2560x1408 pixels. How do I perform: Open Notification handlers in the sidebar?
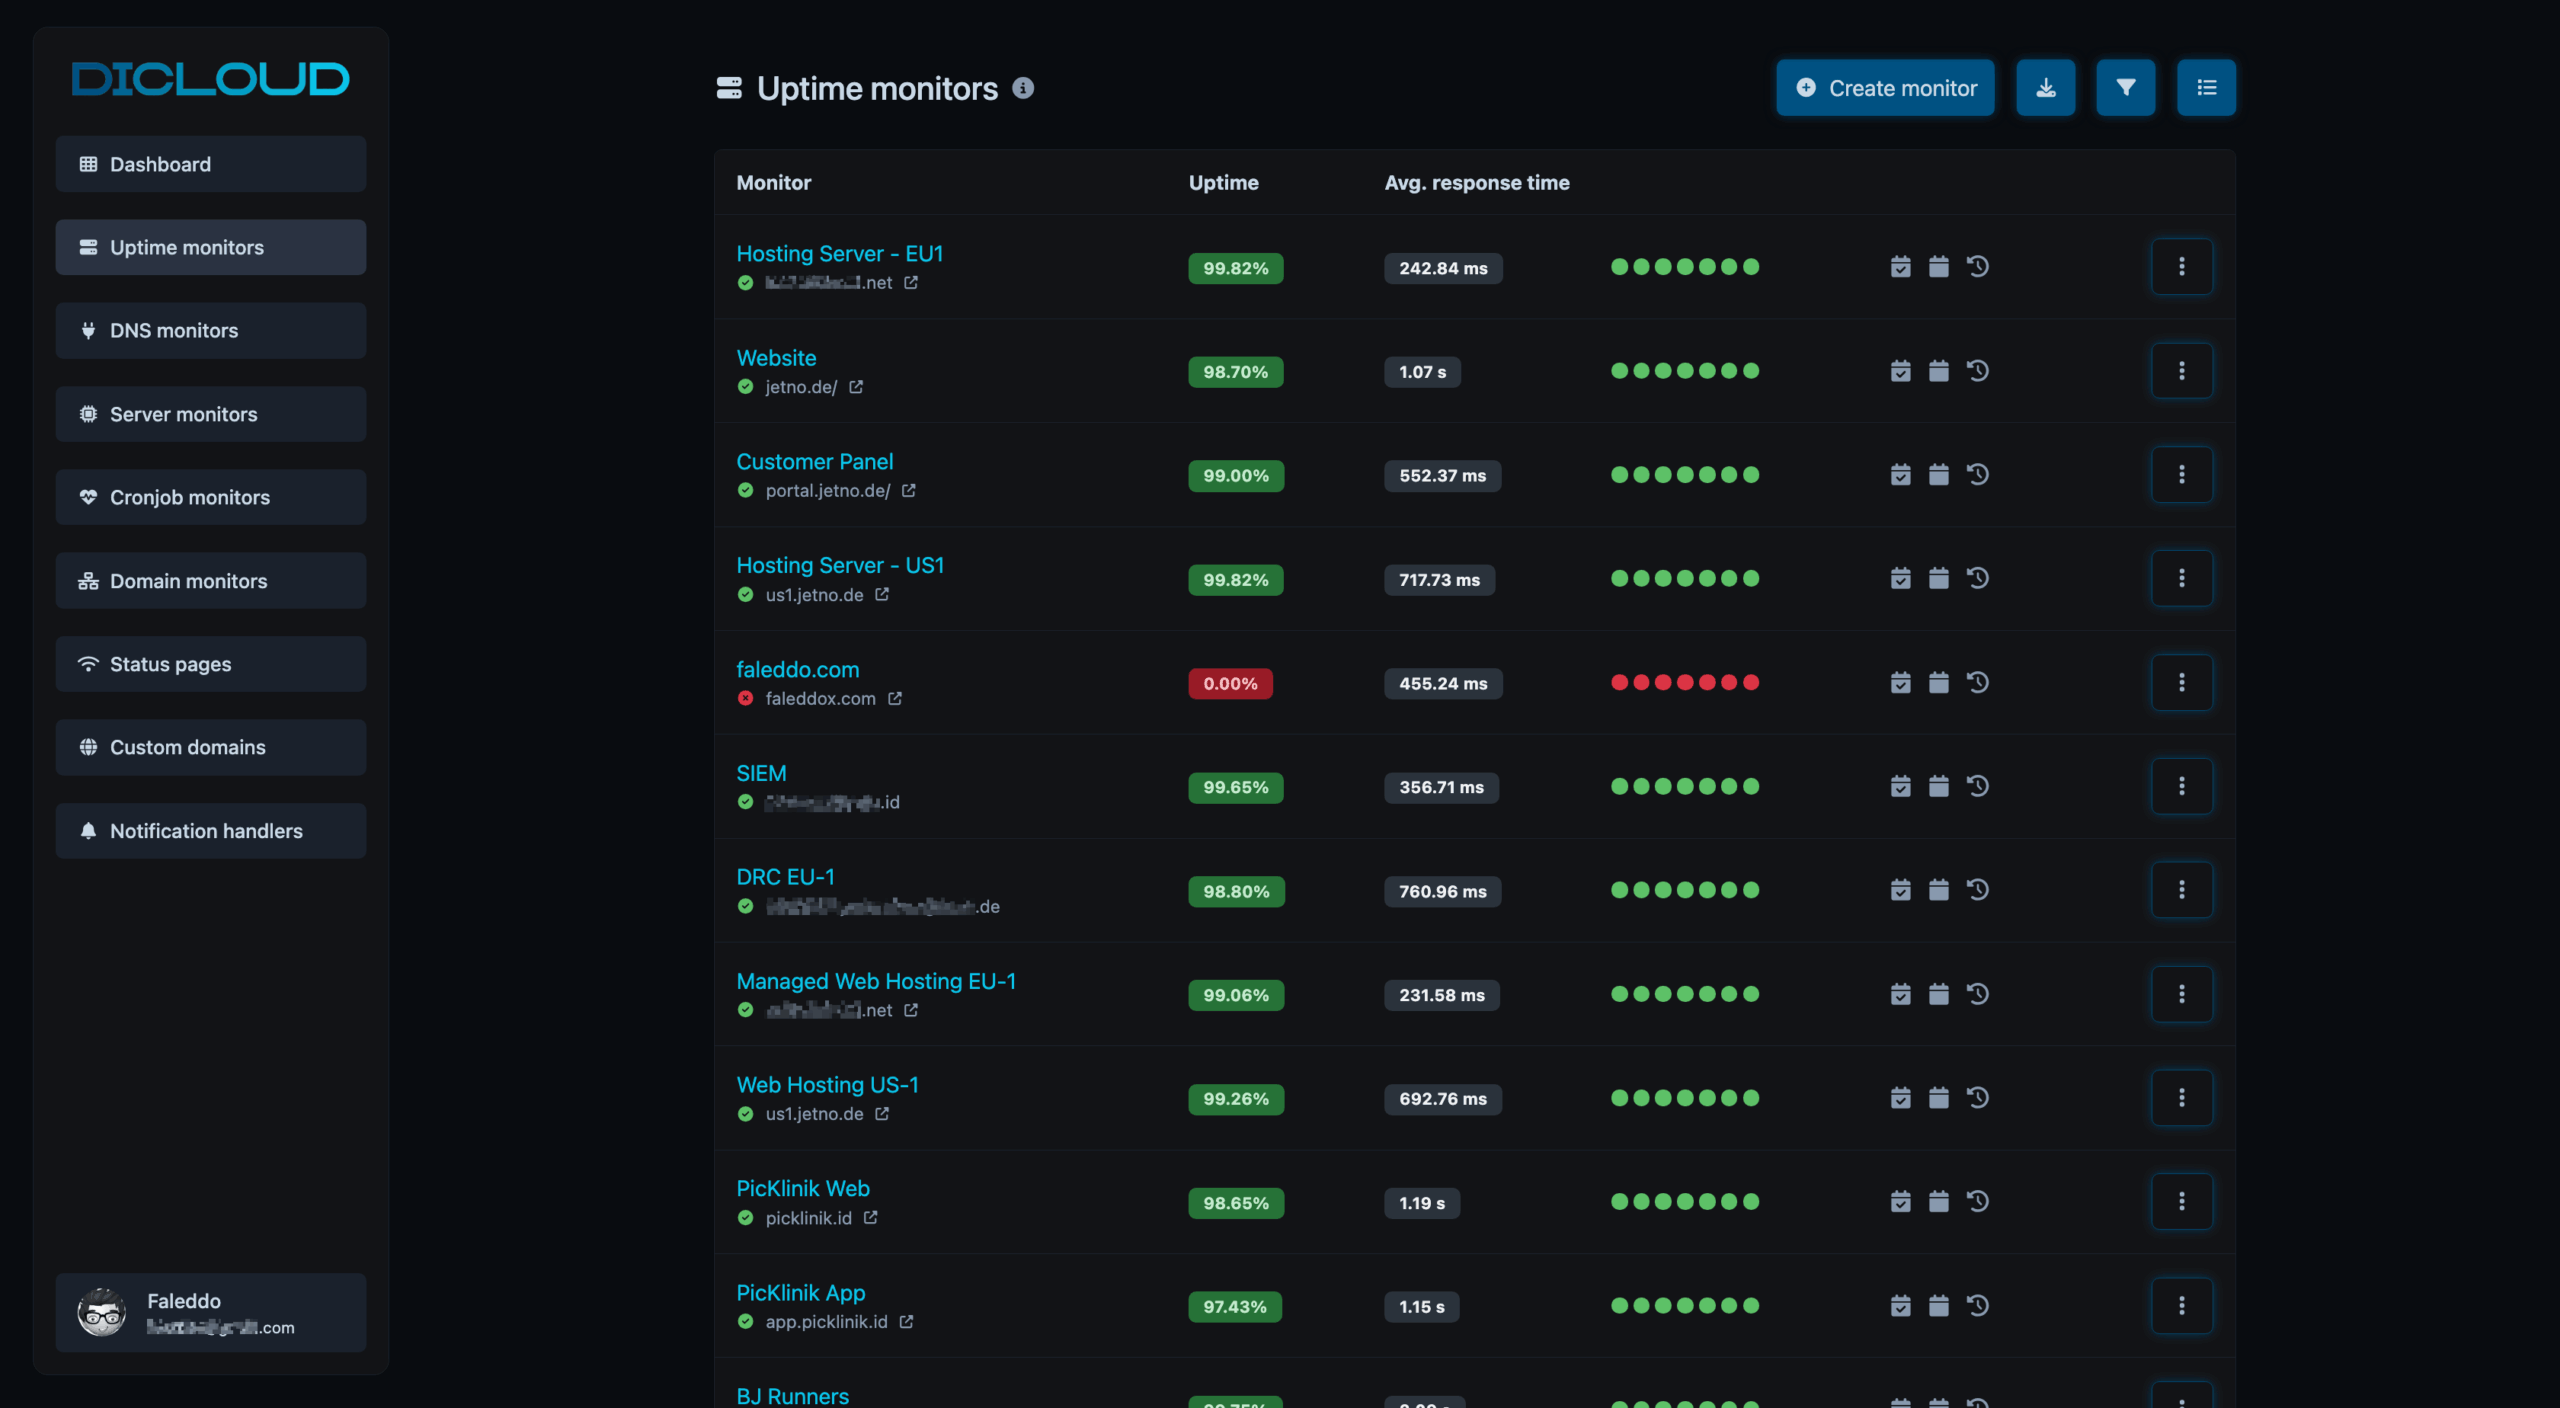coord(211,831)
